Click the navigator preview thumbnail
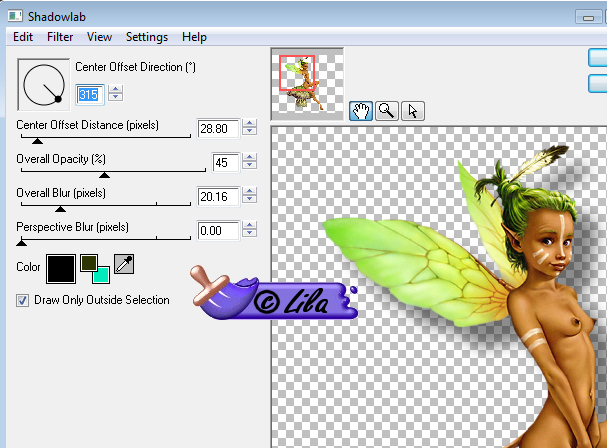The width and height of the screenshot is (607, 448). (307, 84)
